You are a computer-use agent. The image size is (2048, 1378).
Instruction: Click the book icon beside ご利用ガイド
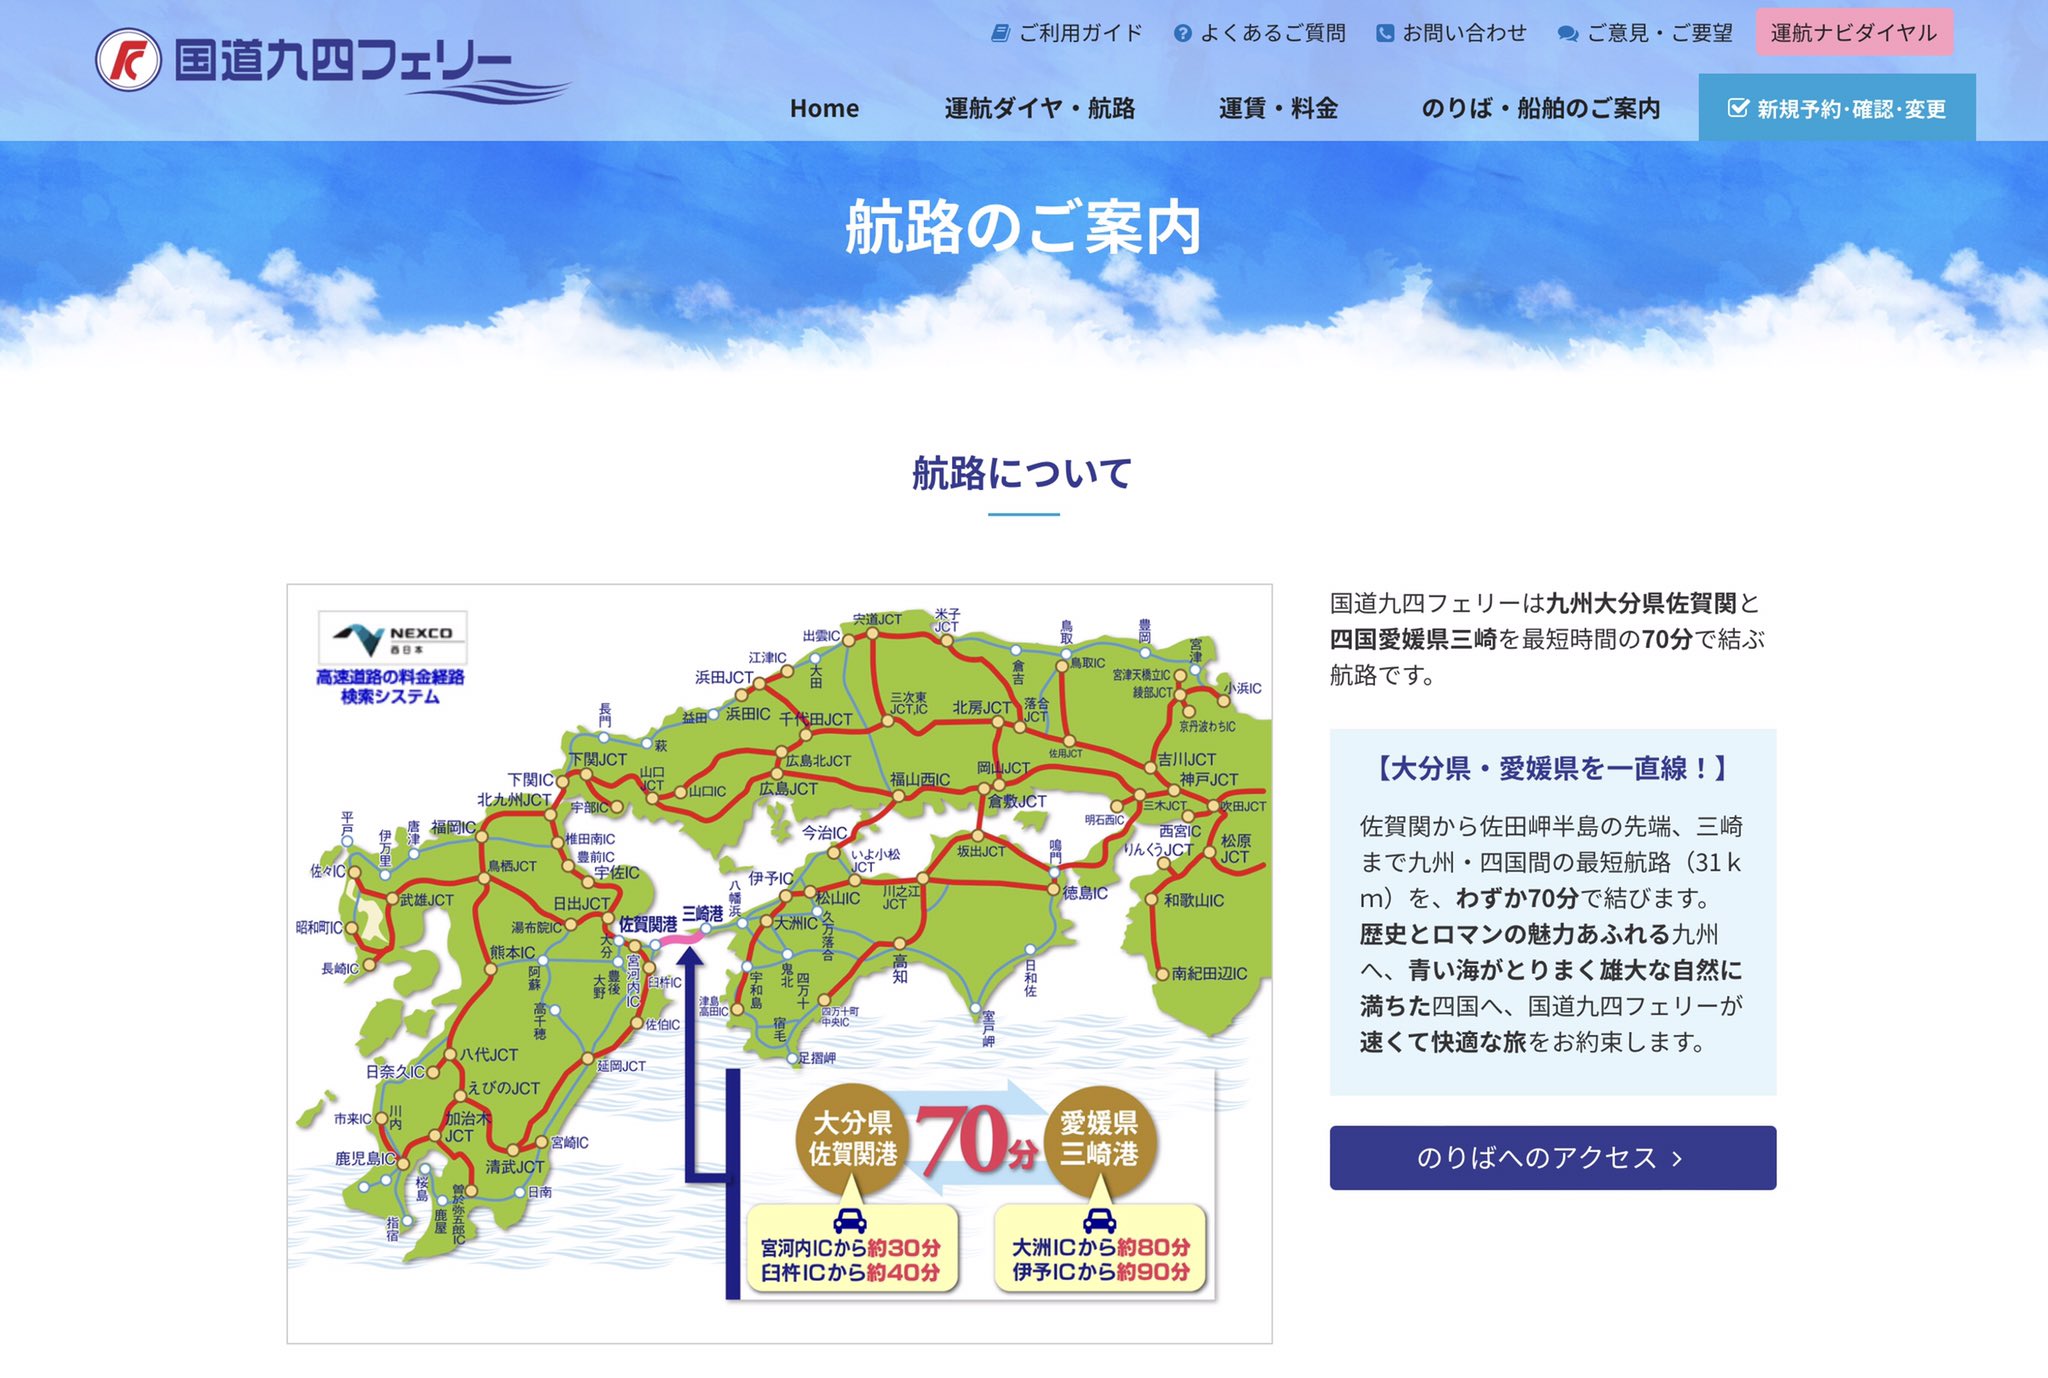[1000, 33]
